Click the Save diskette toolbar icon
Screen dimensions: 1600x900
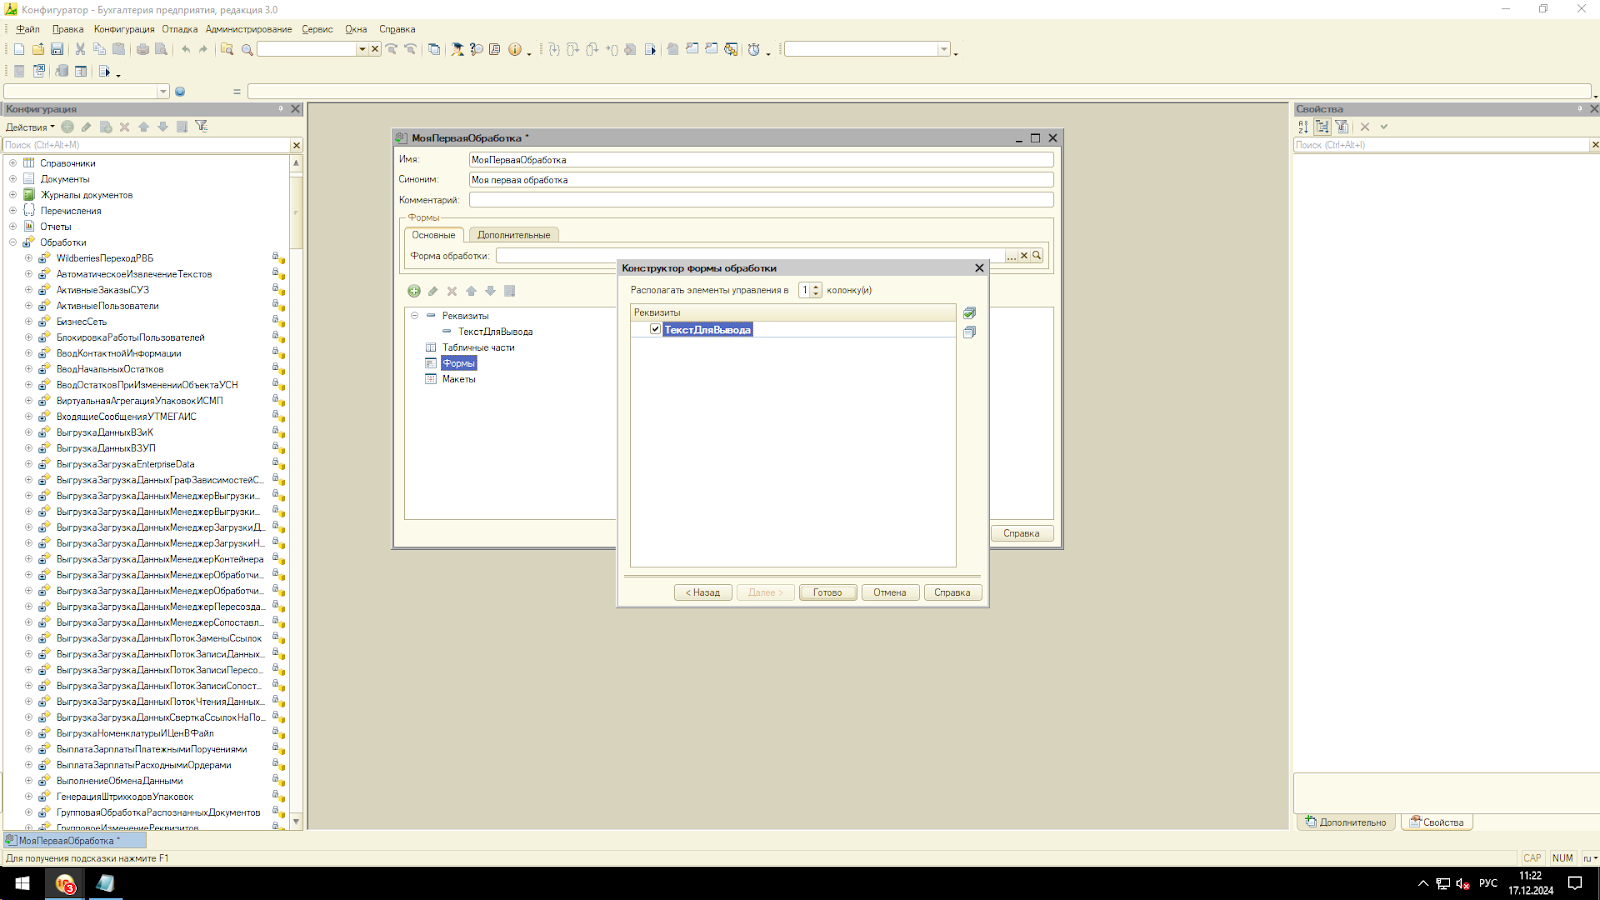pyautogui.click(x=57, y=49)
